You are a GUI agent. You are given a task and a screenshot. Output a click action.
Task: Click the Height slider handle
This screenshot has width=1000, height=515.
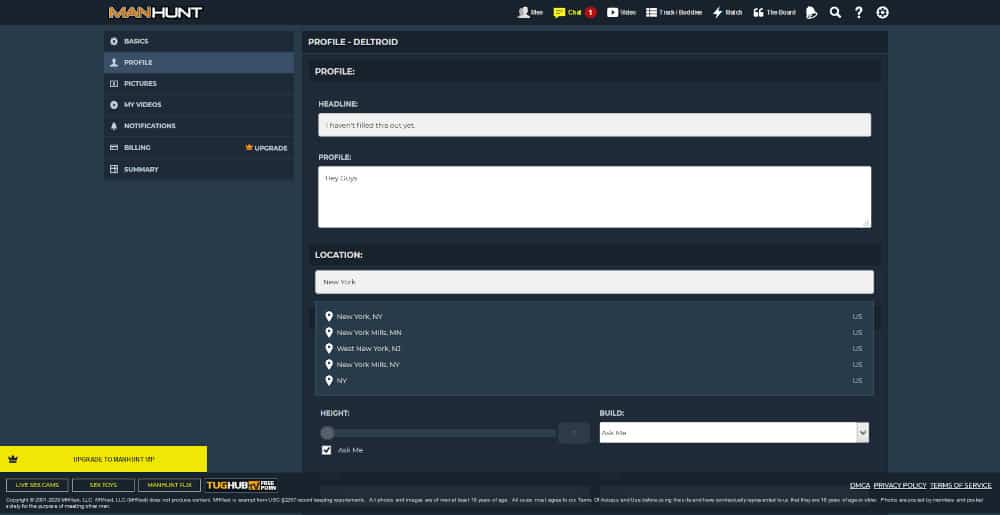pyautogui.click(x=327, y=433)
